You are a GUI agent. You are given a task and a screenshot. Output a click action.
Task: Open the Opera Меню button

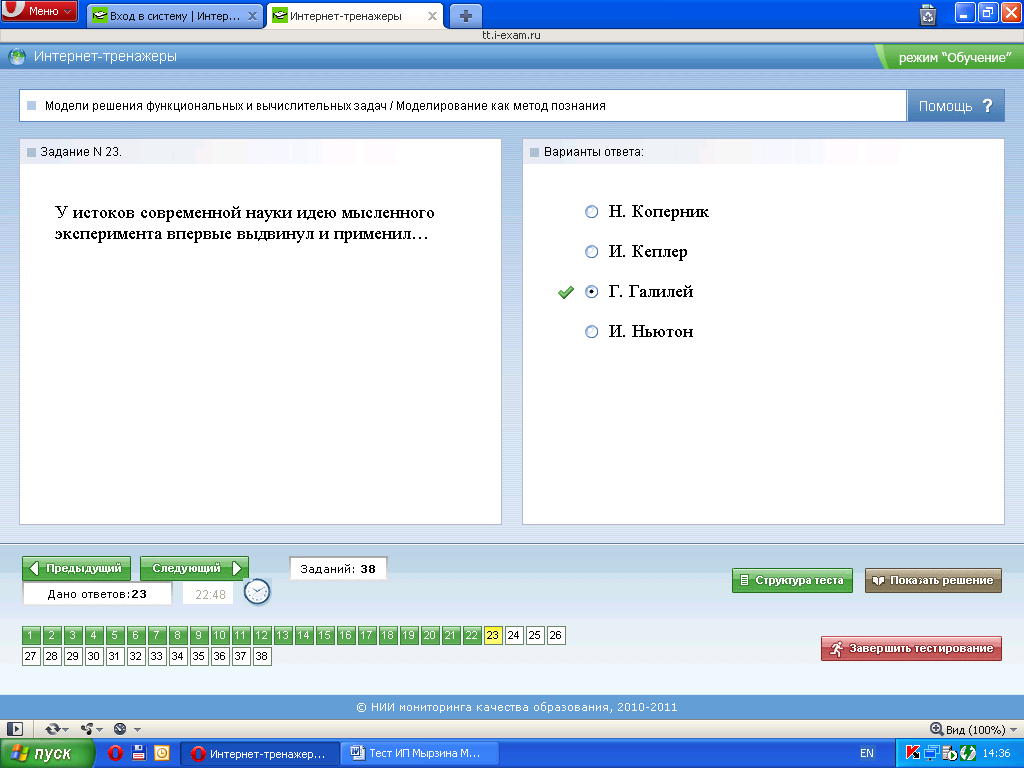point(39,10)
